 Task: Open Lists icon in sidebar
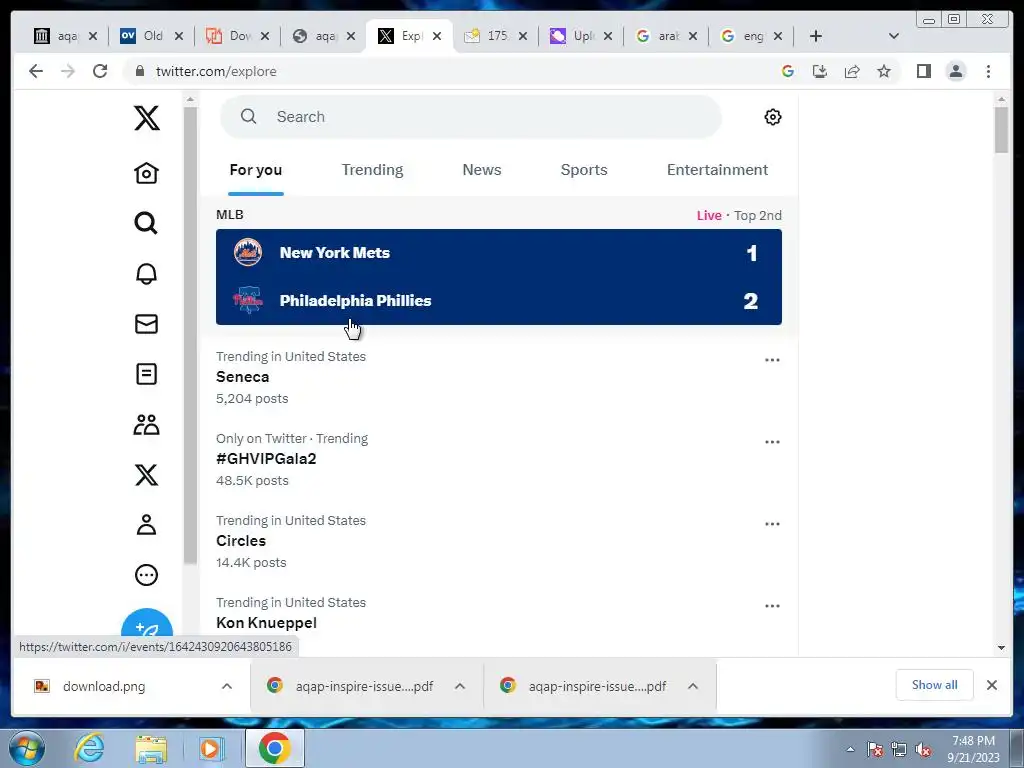[x=146, y=374]
